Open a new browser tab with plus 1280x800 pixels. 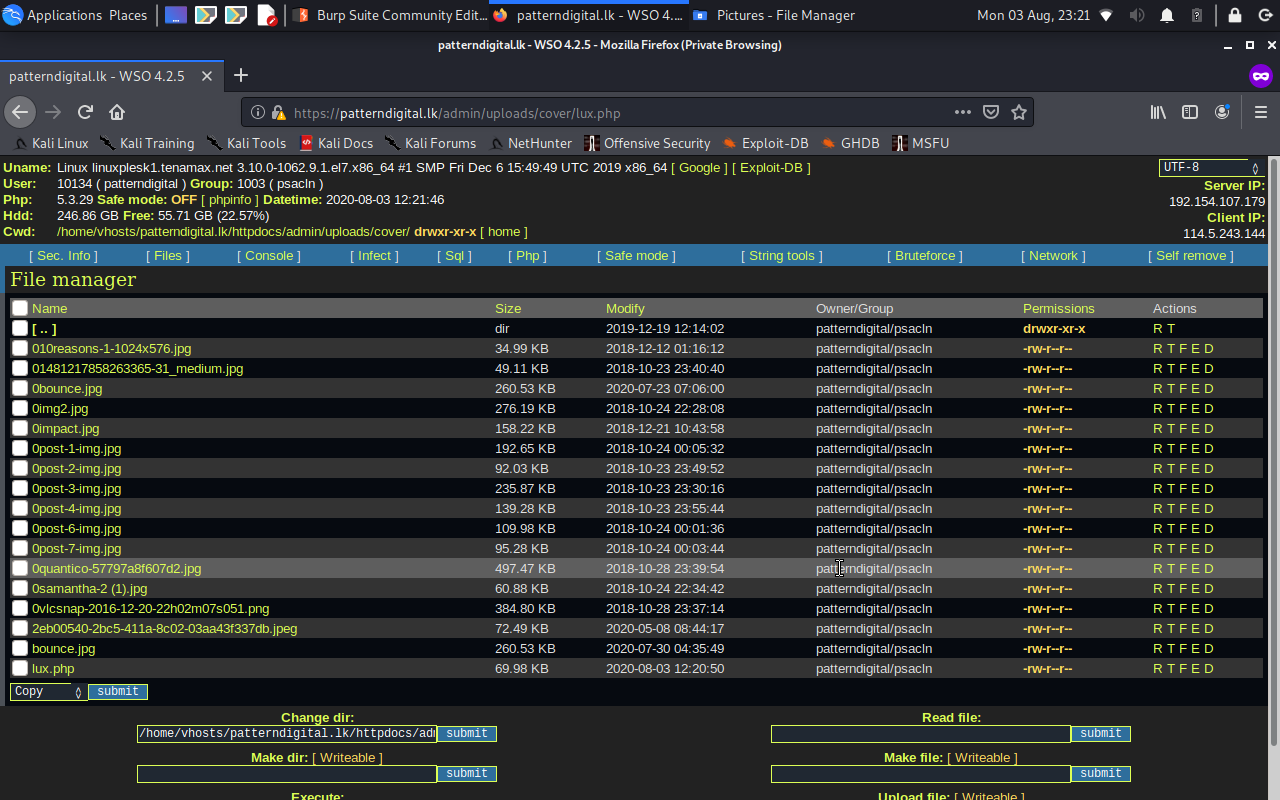240,75
